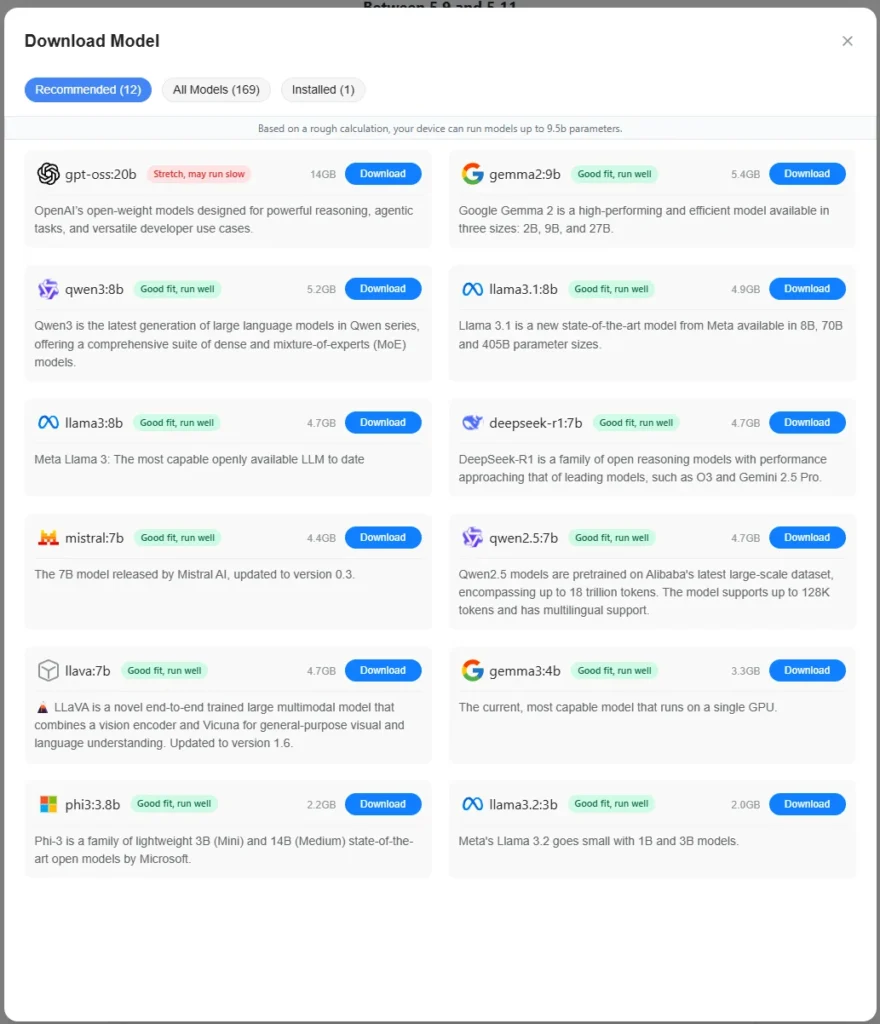Image resolution: width=880 pixels, height=1024 pixels.
Task: Click the Mistral logo beside mistral:7b
Action: point(48,538)
